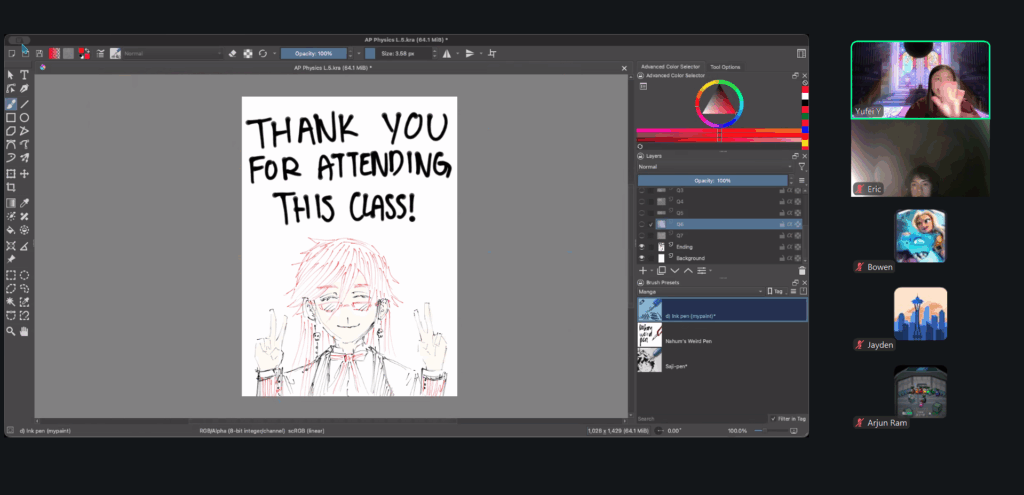Click the add new layer plus icon
The image size is (1024, 495).
(x=643, y=270)
